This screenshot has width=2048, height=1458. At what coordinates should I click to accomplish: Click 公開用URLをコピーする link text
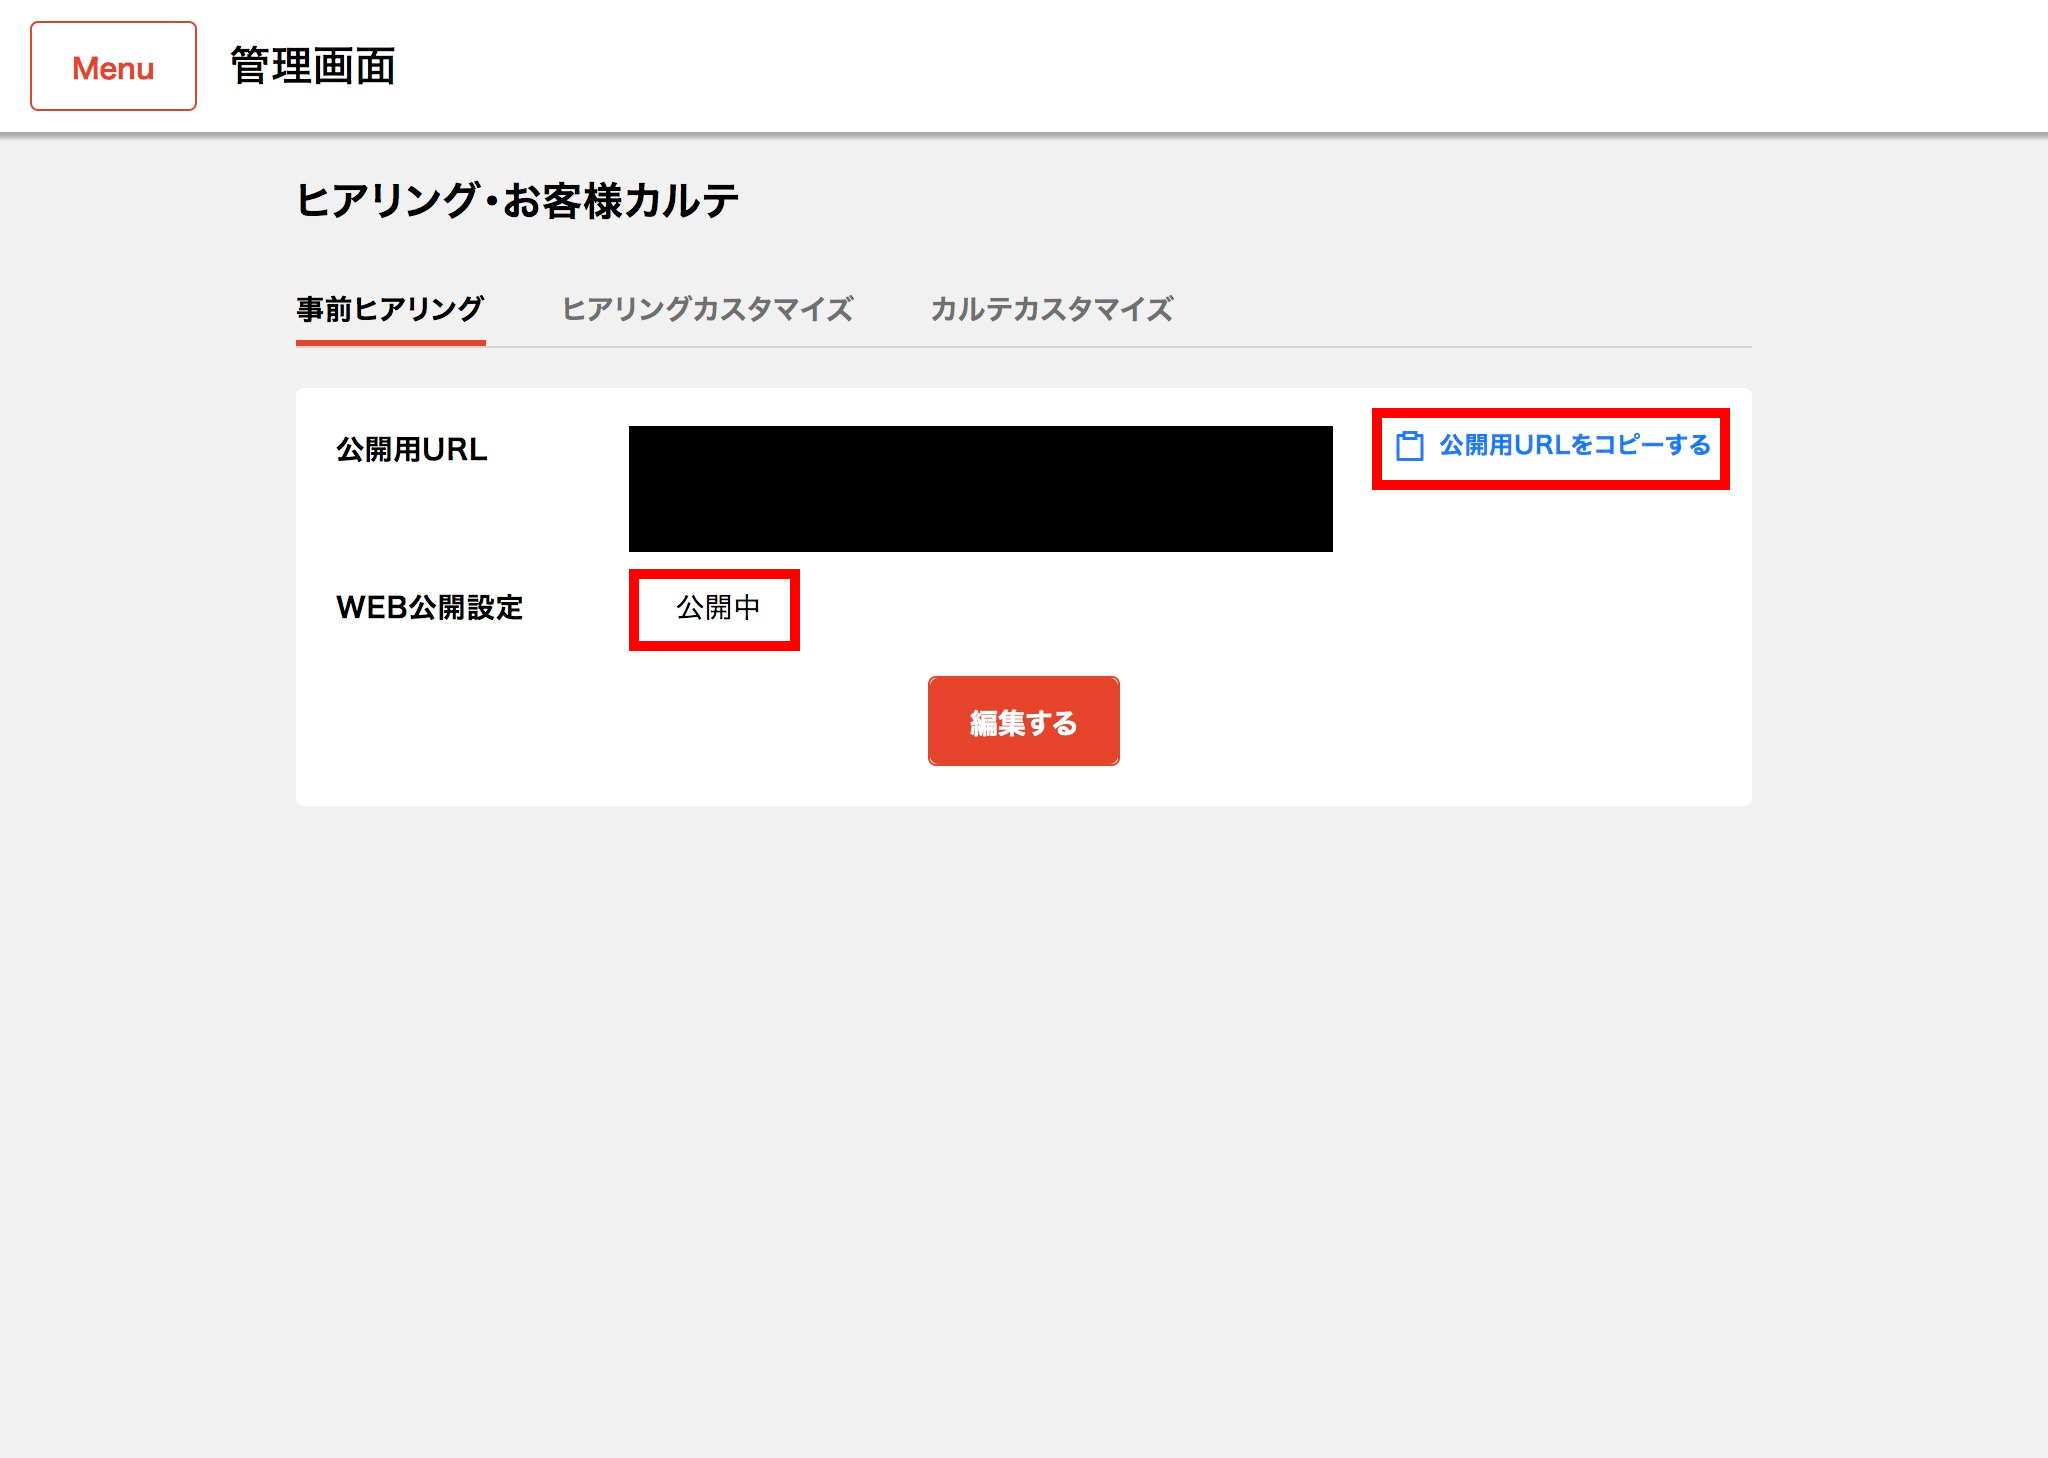[x=1575, y=445]
